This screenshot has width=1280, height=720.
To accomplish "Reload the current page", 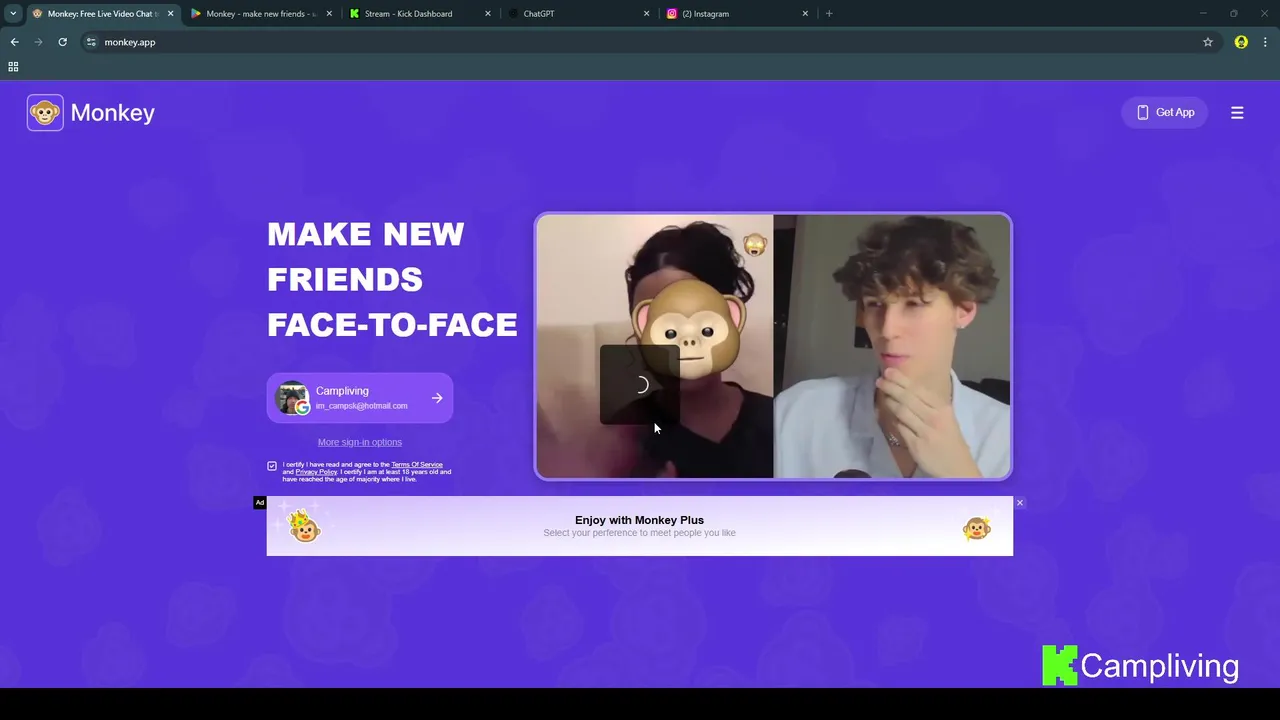I will 62,42.
